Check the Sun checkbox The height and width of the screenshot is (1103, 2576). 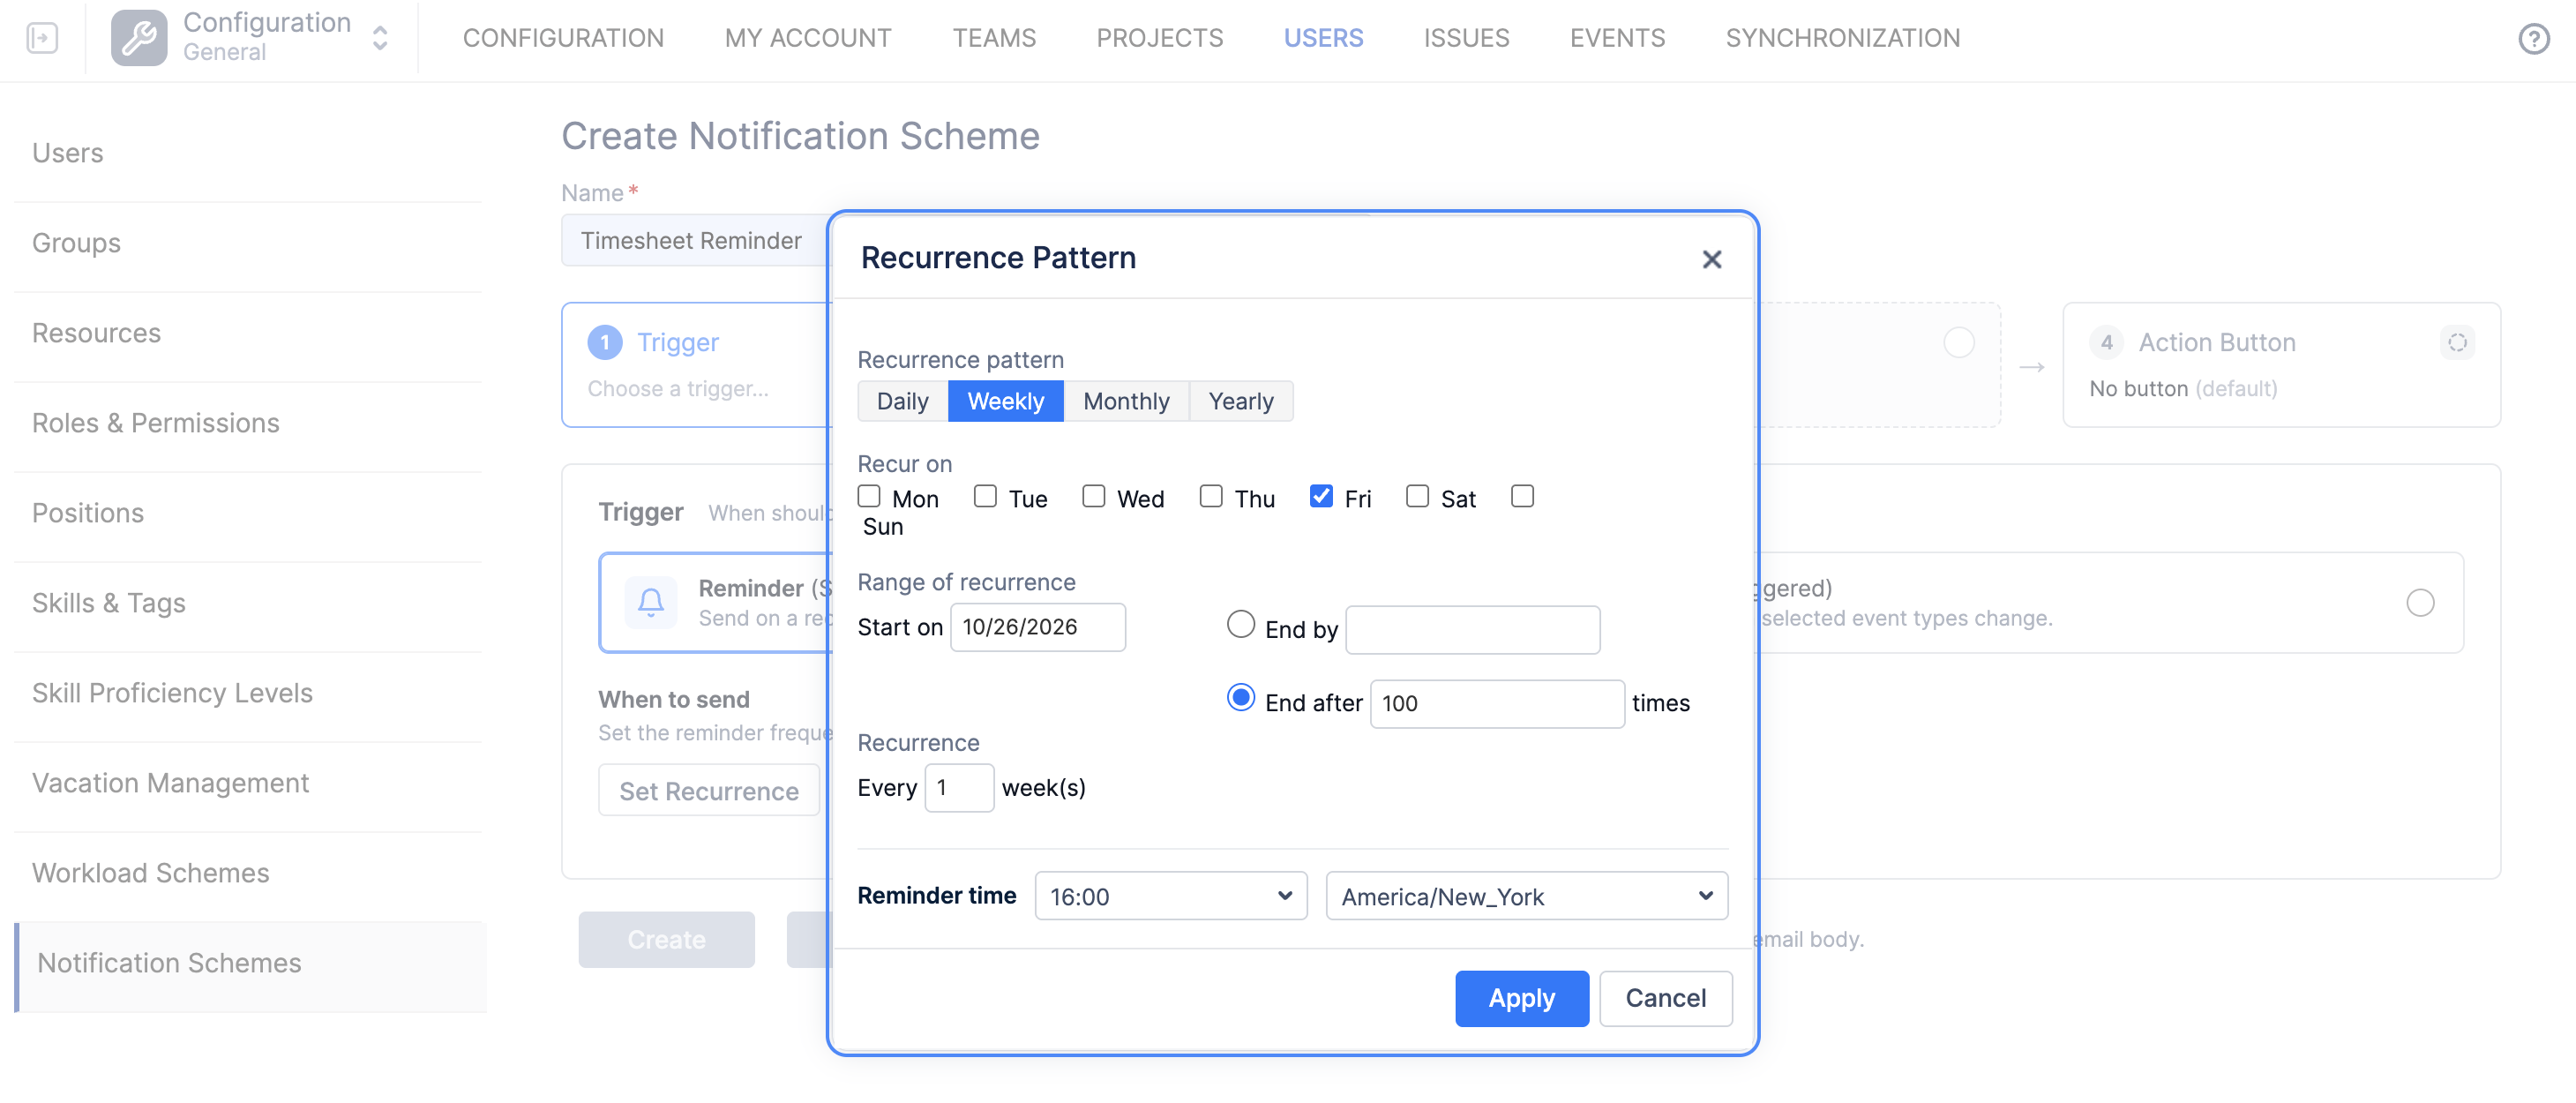[1522, 496]
